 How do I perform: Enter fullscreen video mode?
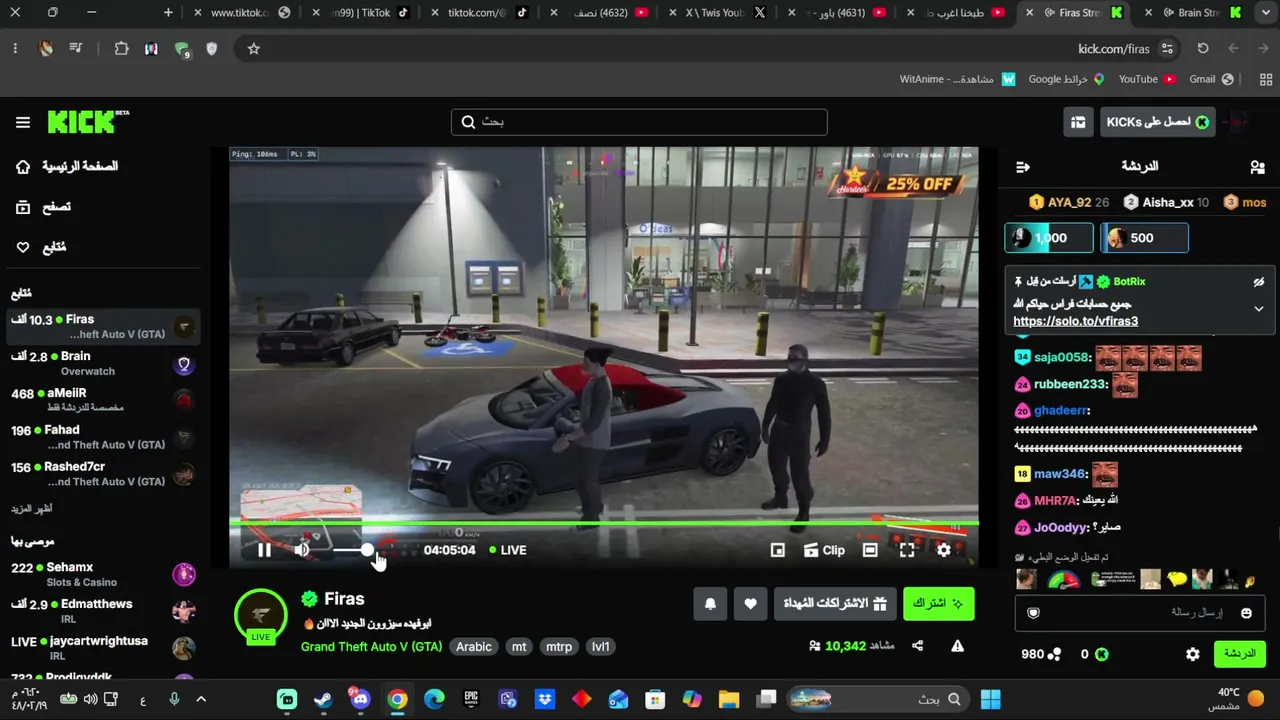pos(907,550)
